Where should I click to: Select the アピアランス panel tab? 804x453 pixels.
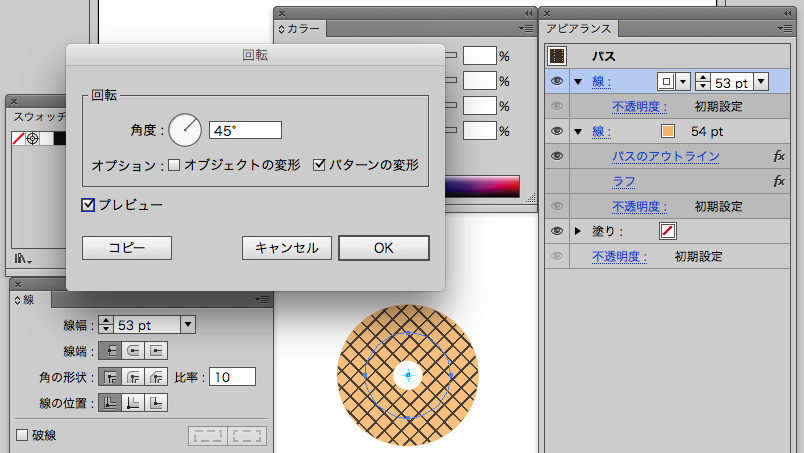point(579,29)
